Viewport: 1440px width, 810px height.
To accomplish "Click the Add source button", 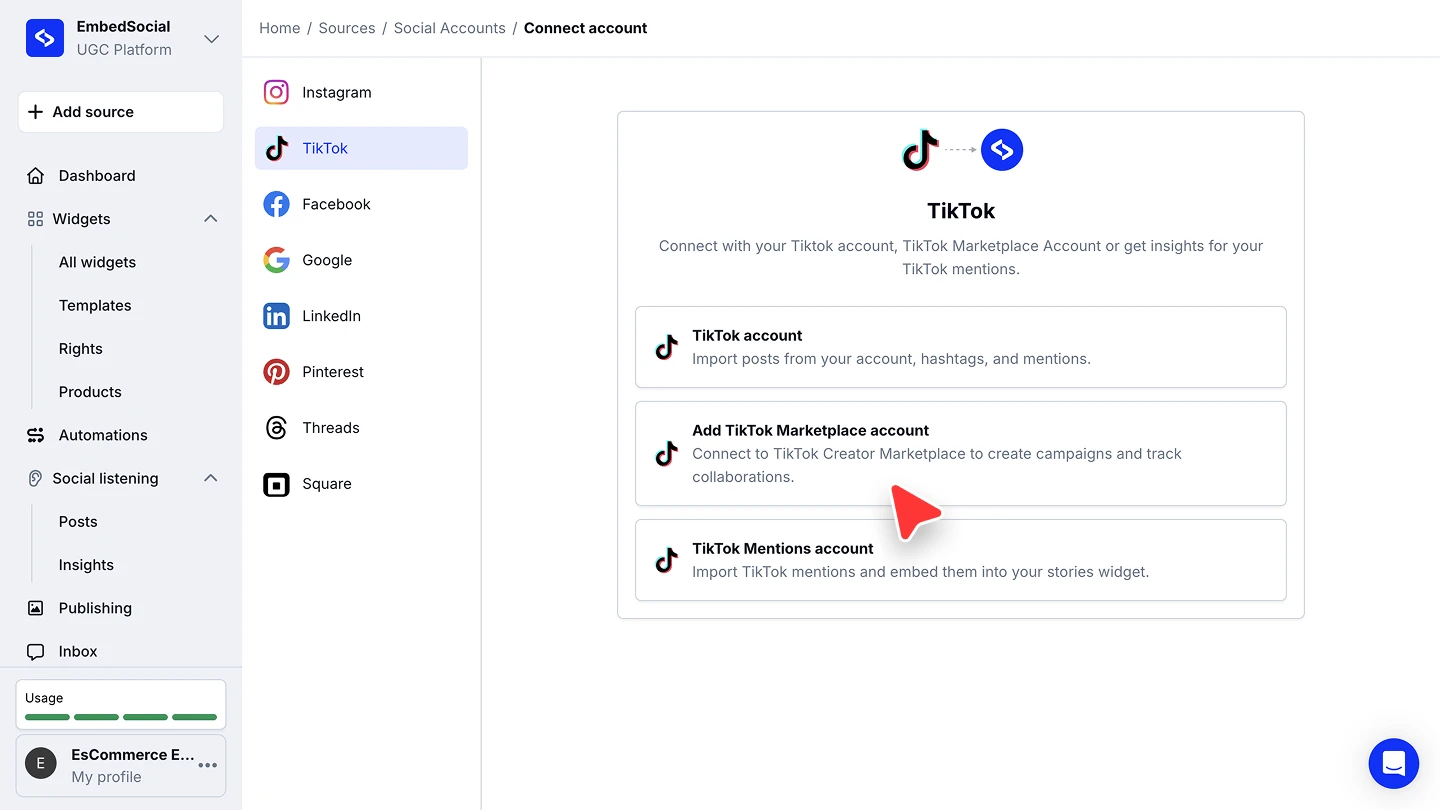I will (x=121, y=112).
